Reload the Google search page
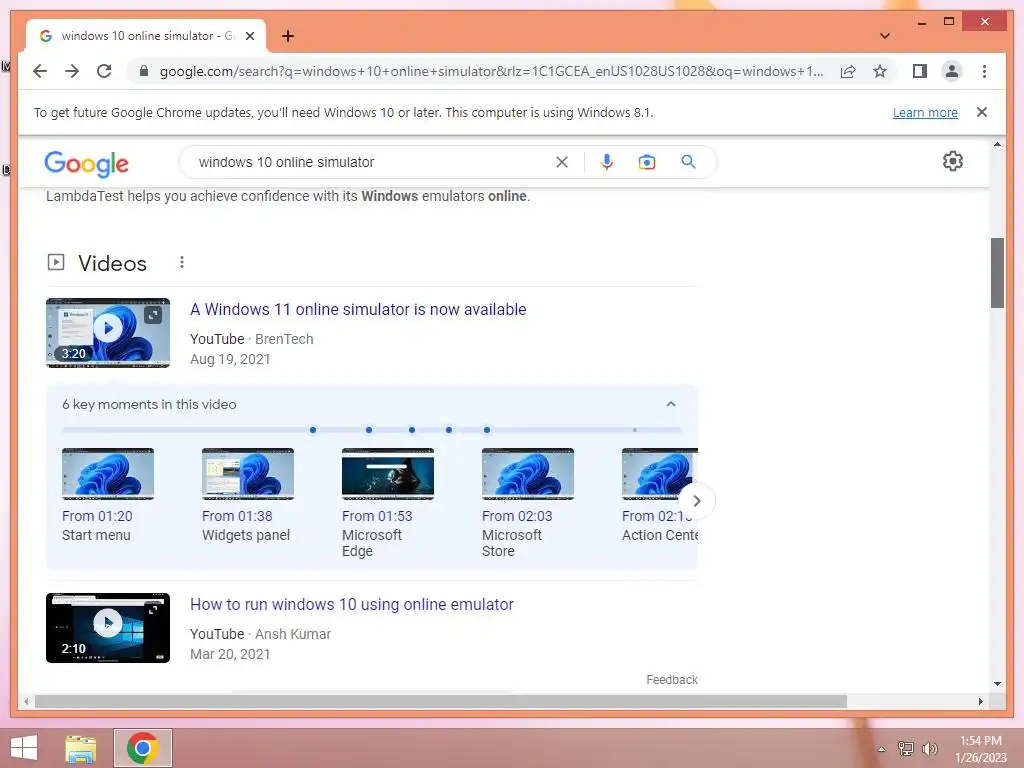The width and height of the screenshot is (1024, 768). 104,71
